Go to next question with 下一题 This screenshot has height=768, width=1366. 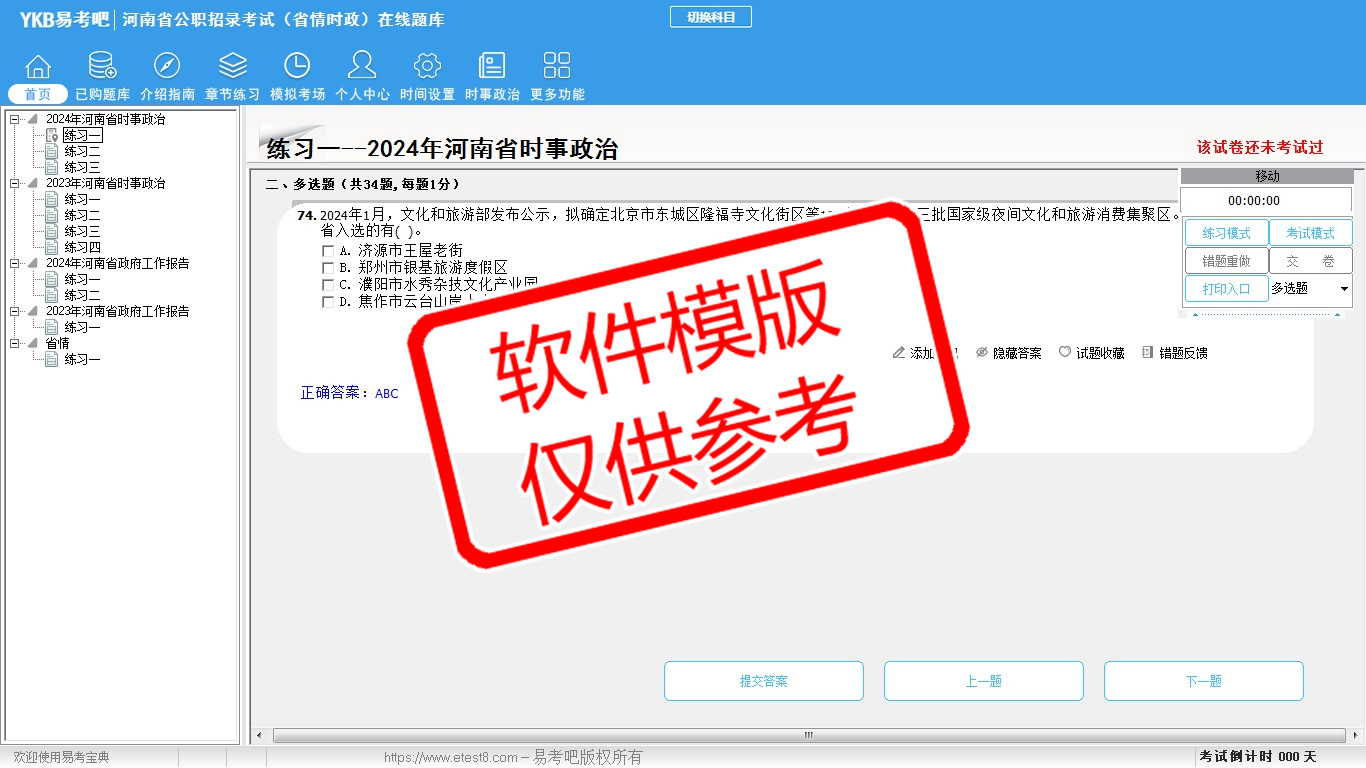(x=1203, y=681)
